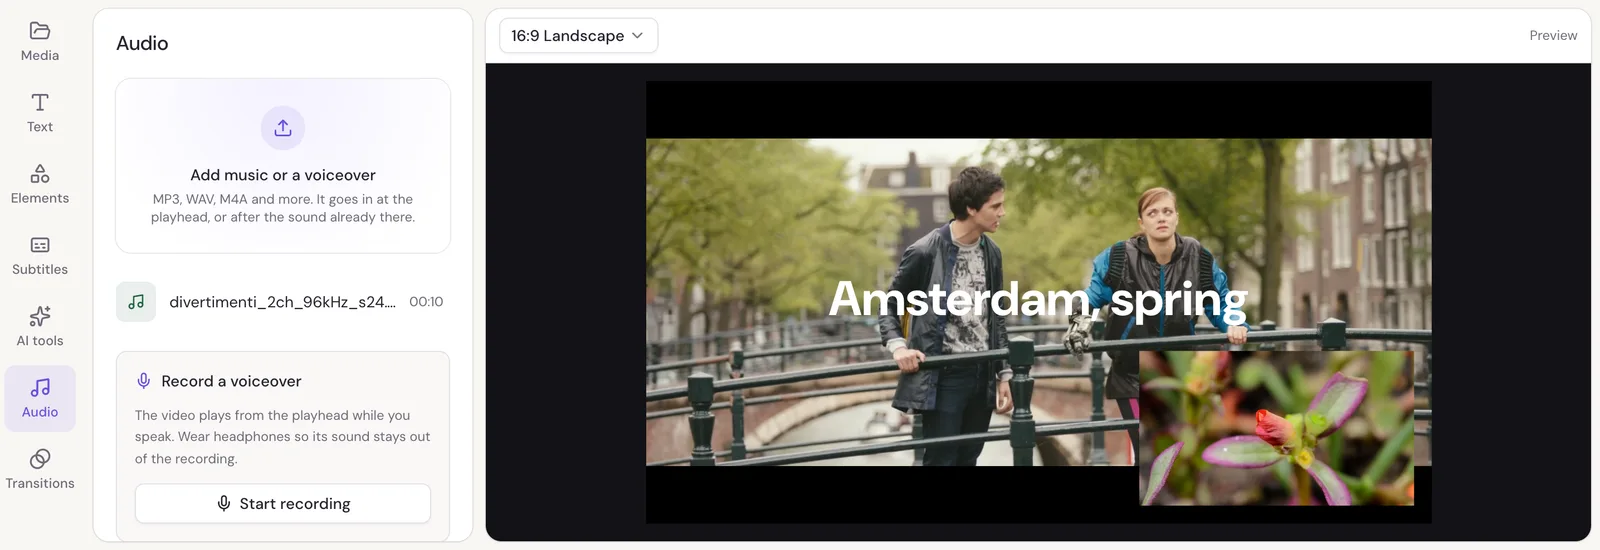This screenshot has width=1600, height=550.
Task: Open AI tools sparkle icon
Action: click(x=40, y=316)
